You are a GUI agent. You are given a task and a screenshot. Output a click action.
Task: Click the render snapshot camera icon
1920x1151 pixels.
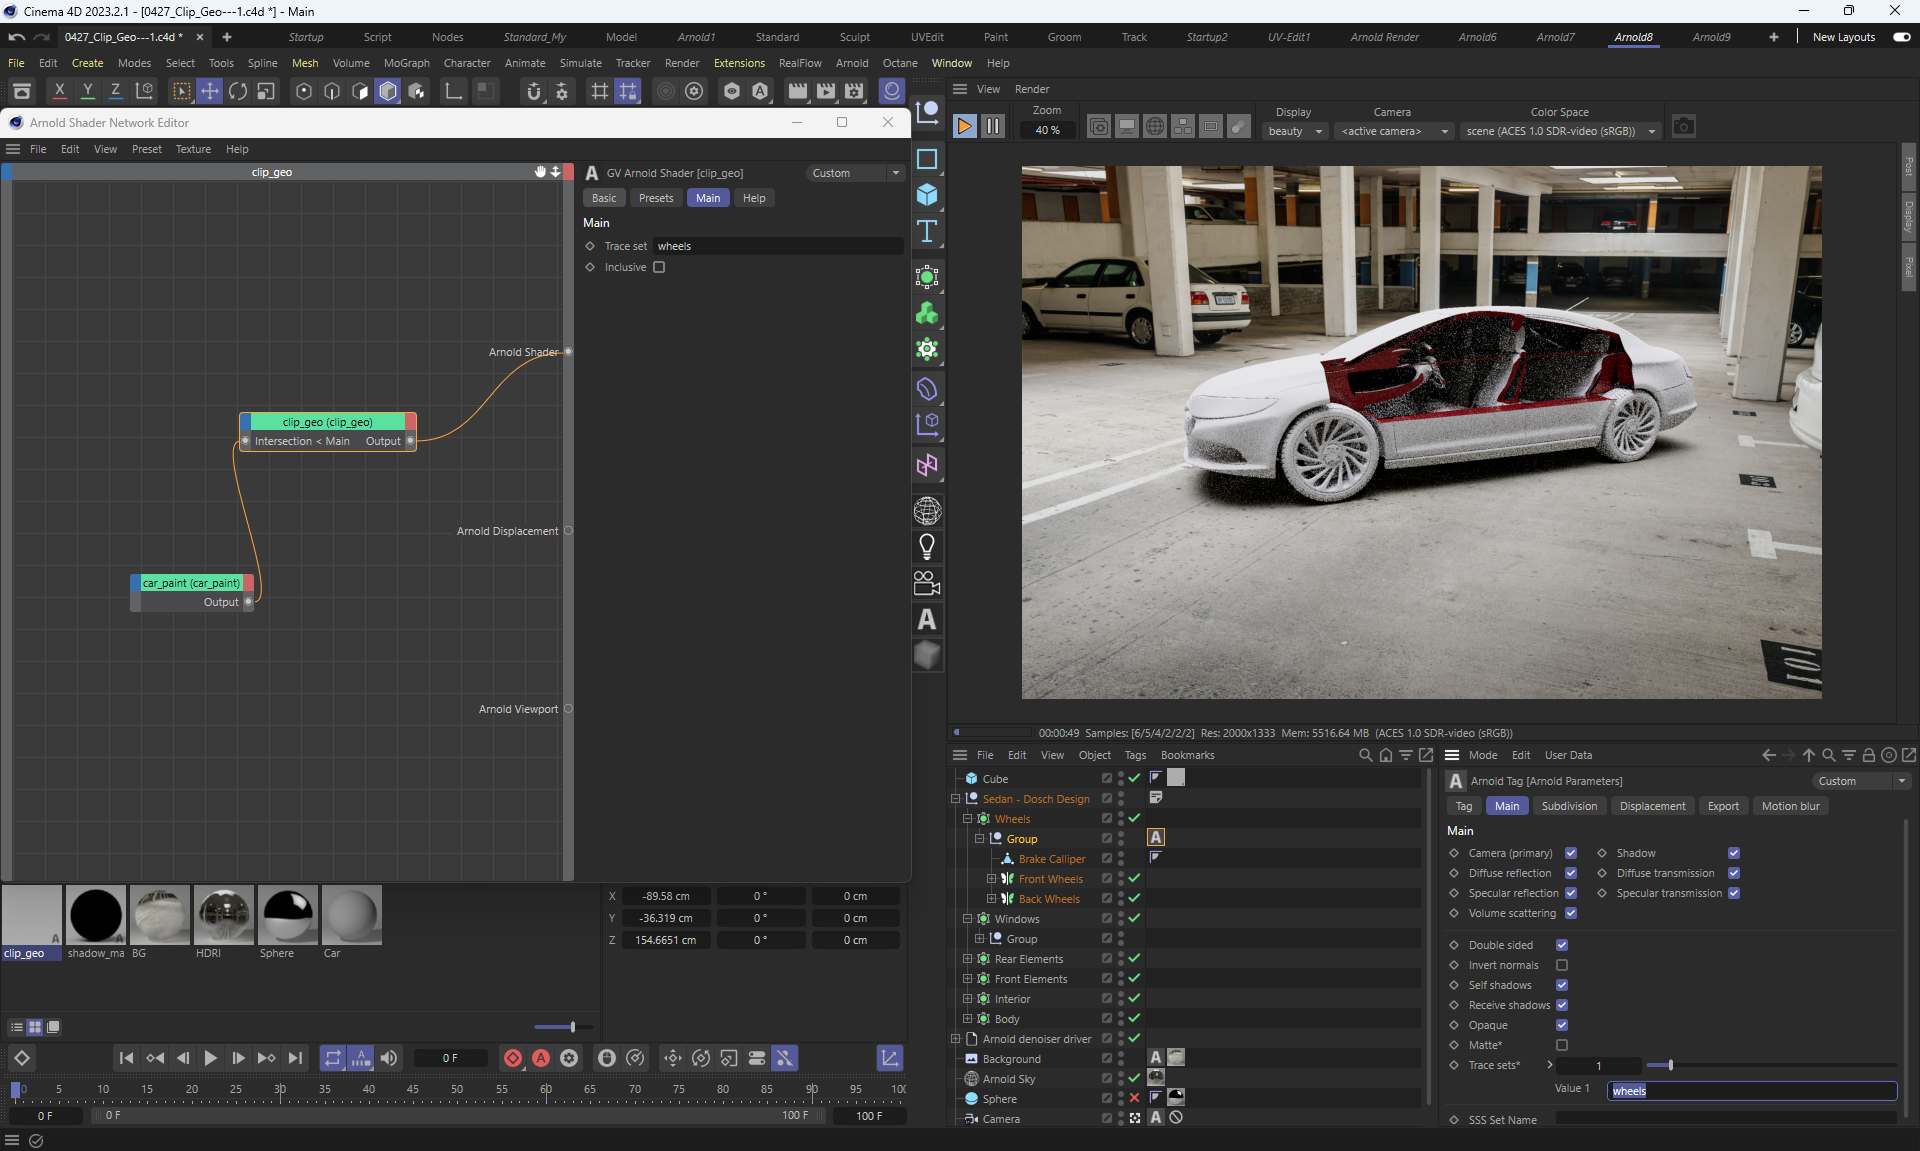click(1684, 127)
